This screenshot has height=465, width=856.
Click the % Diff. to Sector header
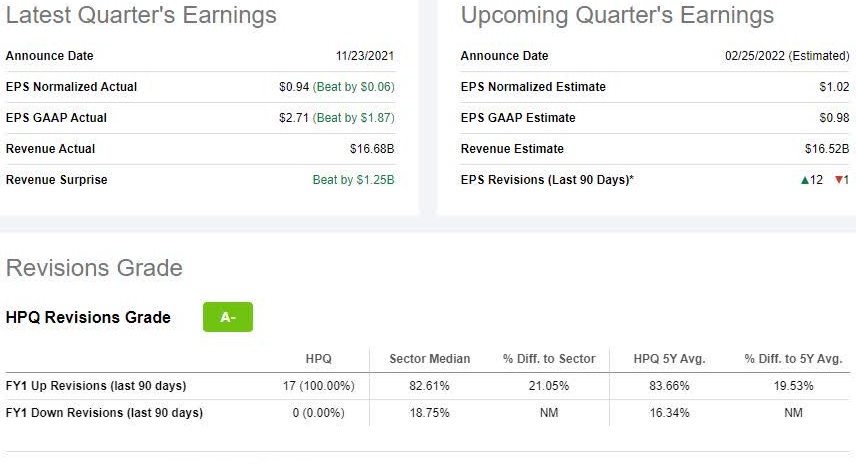coord(550,359)
